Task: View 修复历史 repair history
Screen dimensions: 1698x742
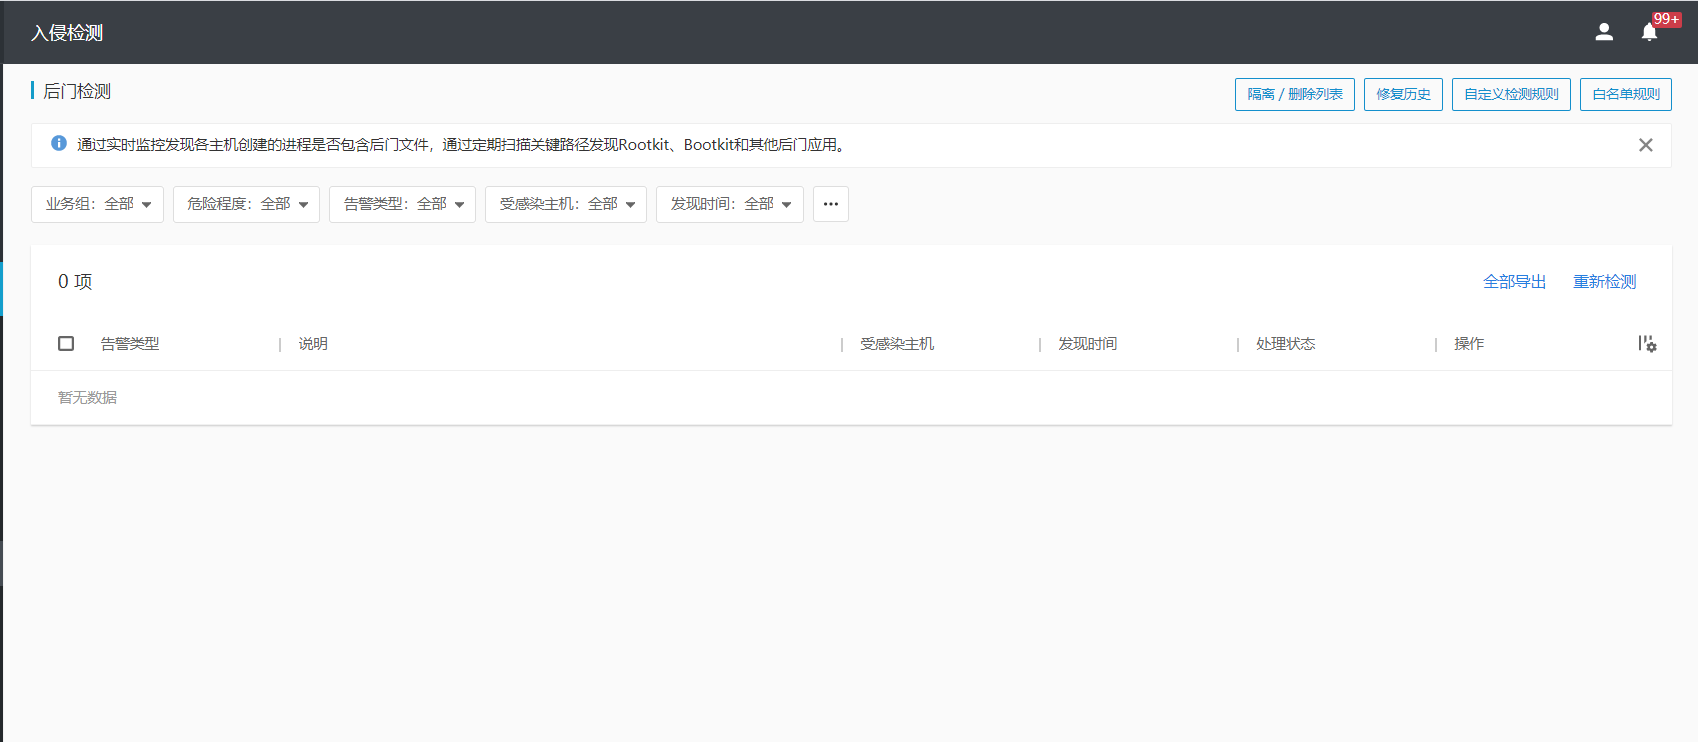Action: tap(1403, 94)
